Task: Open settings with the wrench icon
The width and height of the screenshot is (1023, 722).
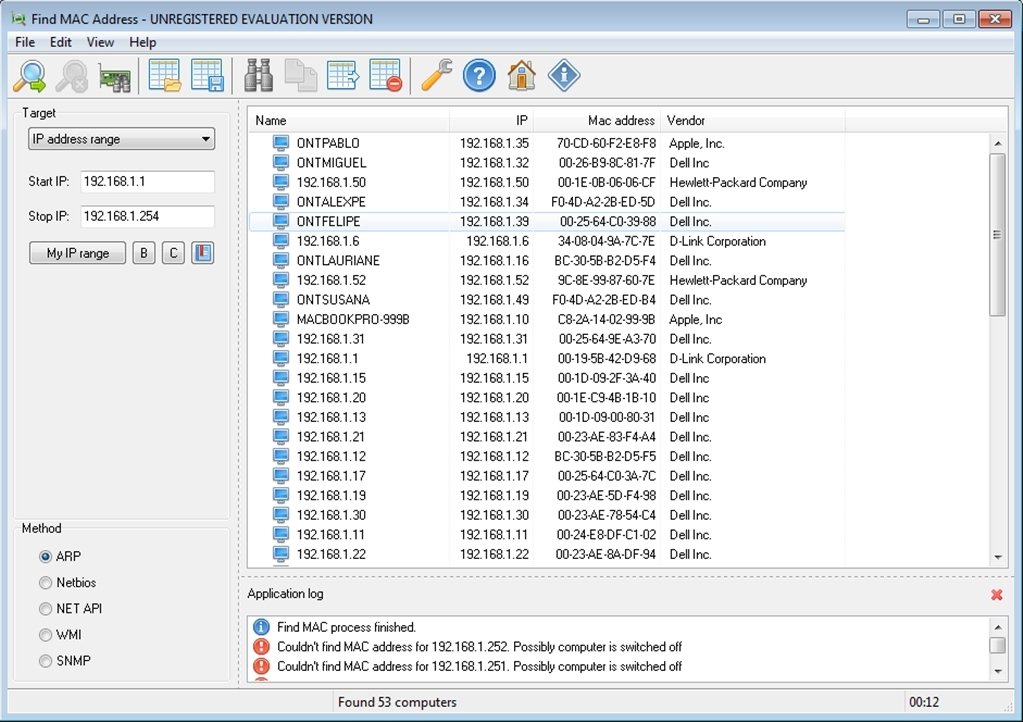Action: pyautogui.click(x=436, y=76)
